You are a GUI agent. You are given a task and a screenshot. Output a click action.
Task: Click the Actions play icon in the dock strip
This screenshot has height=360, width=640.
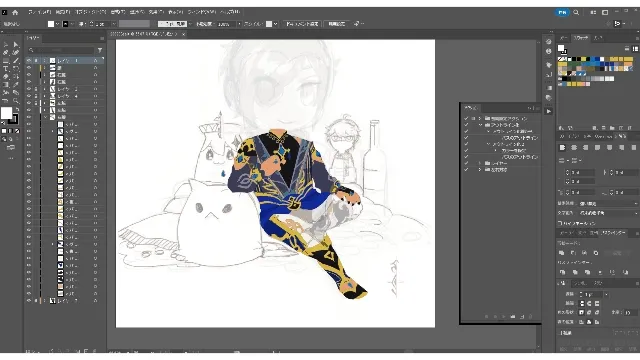pyautogui.click(x=549, y=111)
